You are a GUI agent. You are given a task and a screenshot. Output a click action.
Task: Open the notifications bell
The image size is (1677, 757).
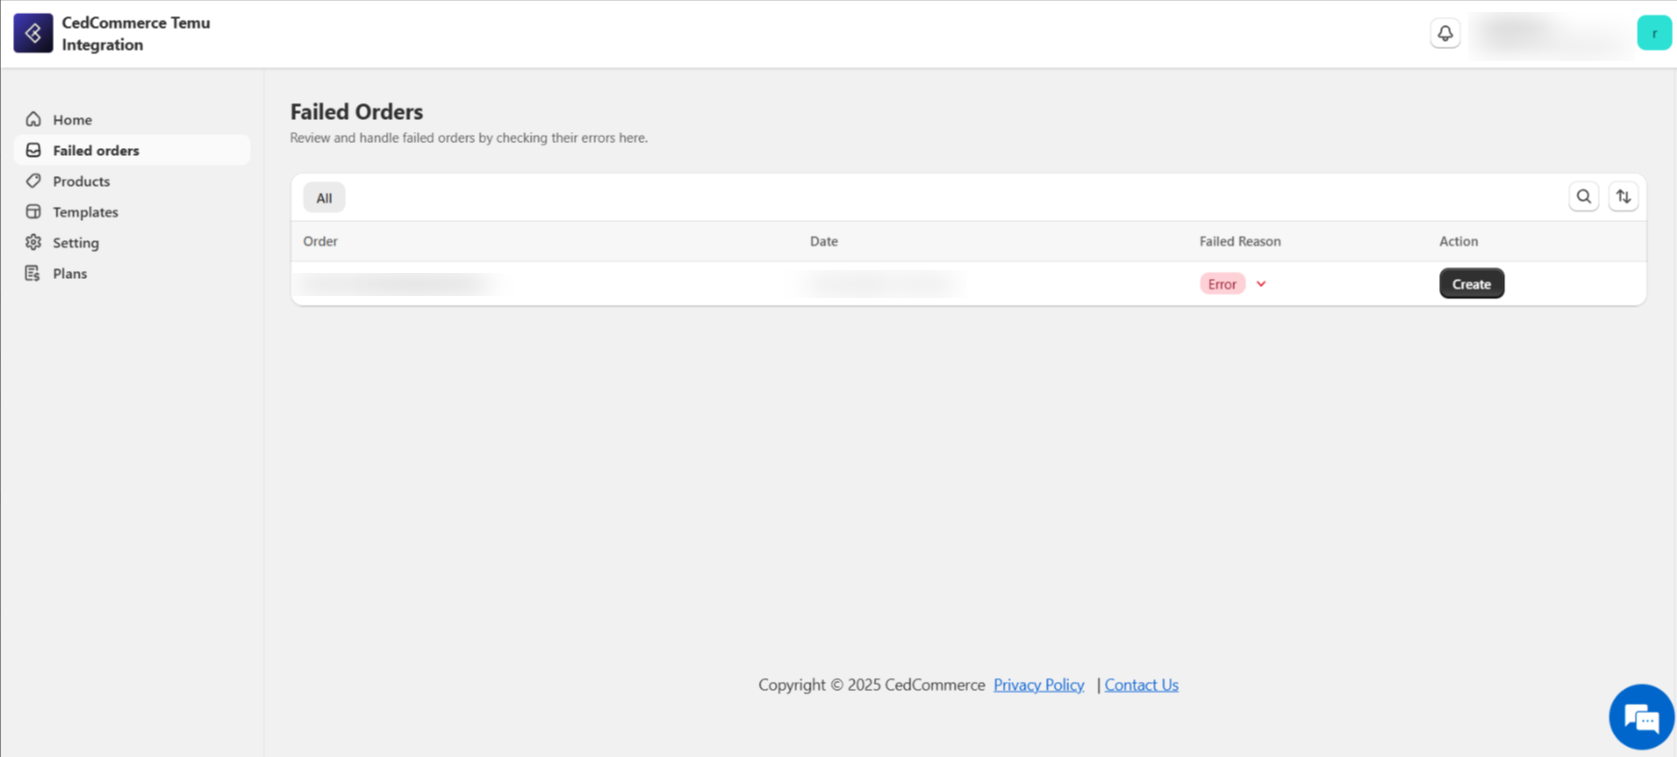pos(1445,33)
